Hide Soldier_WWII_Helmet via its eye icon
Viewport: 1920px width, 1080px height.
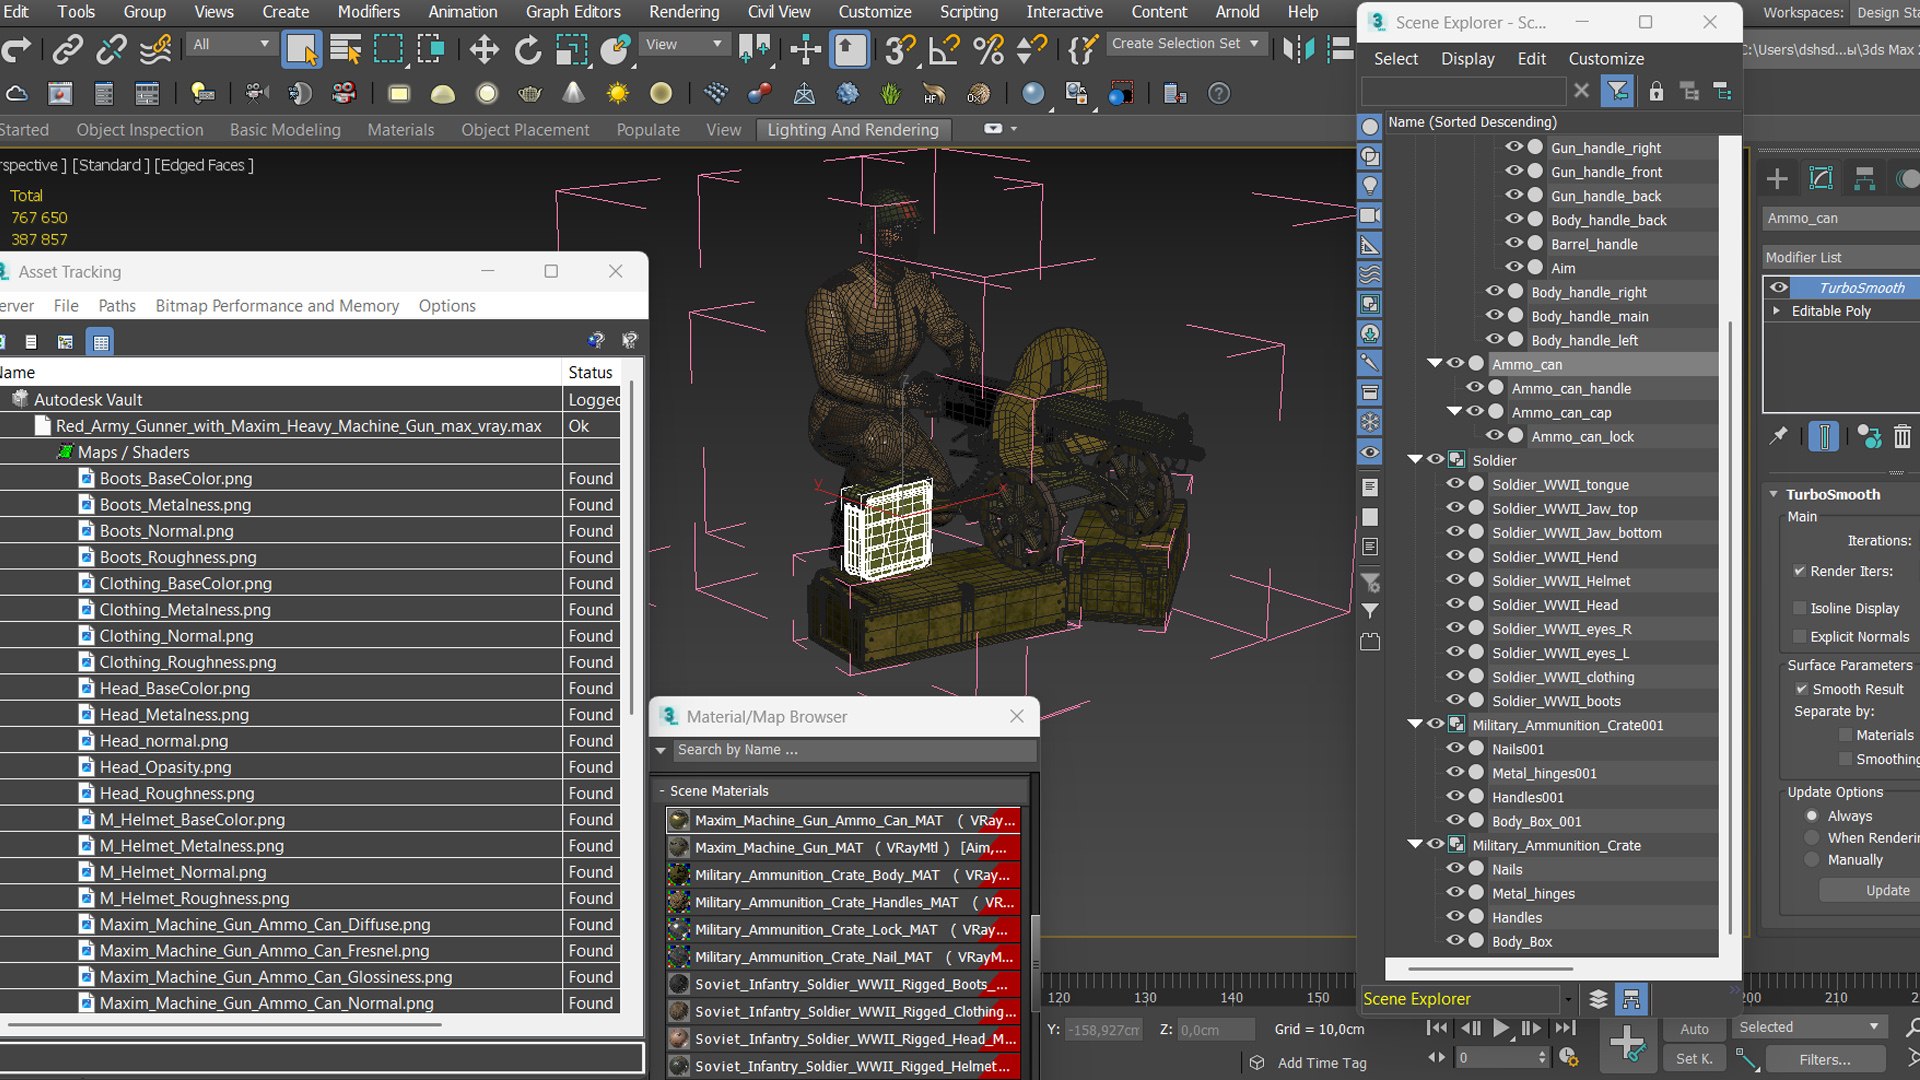[1455, 580]
